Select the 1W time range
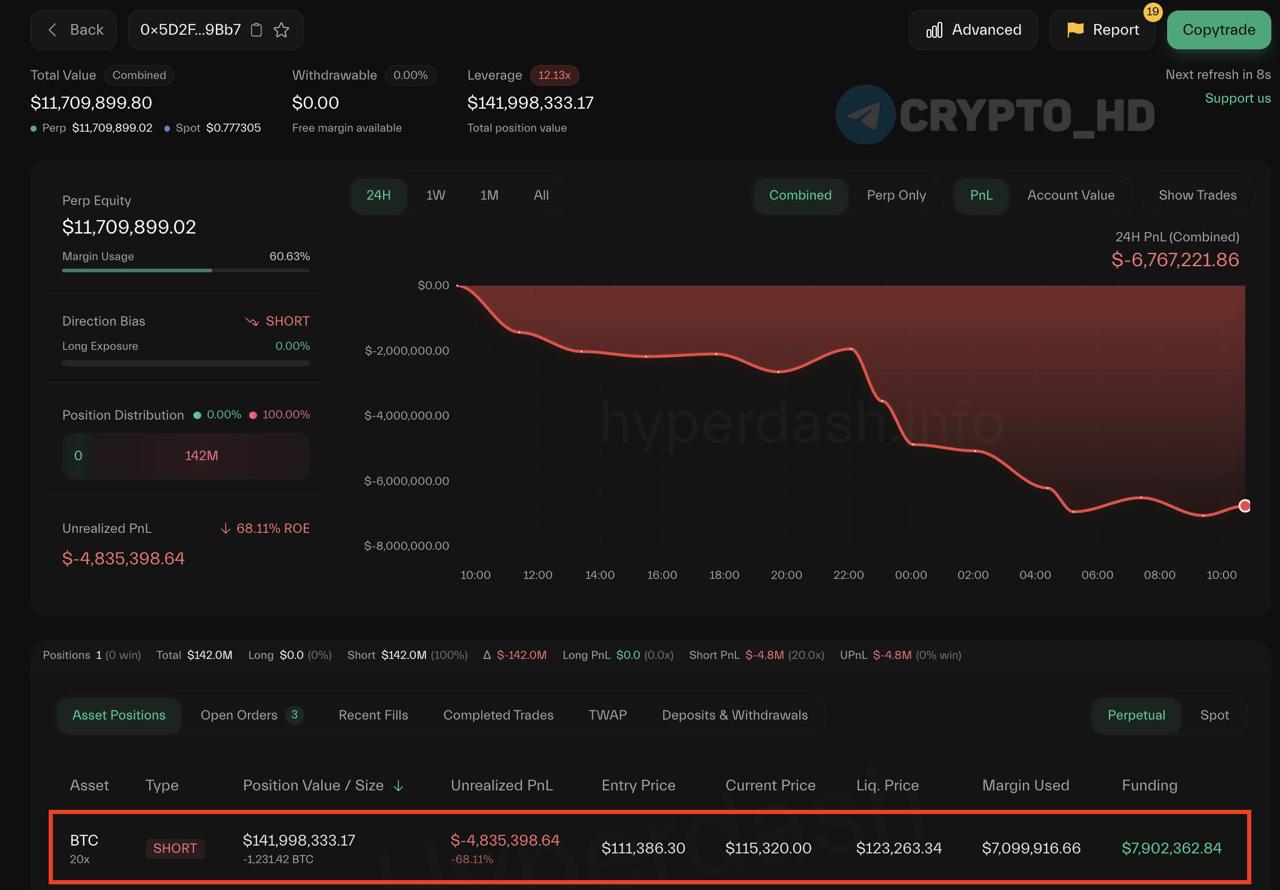Screen dimensions: 1280x890 point(435,195)
